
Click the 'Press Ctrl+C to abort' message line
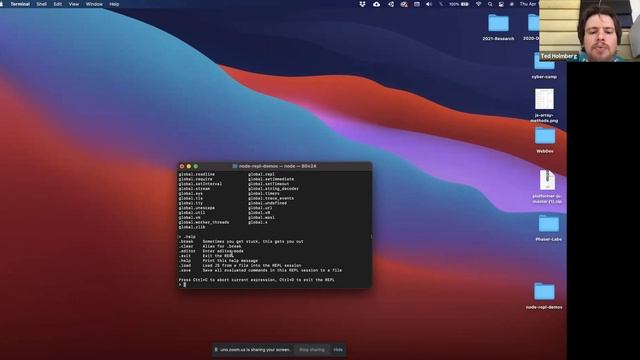click(257, 280)
